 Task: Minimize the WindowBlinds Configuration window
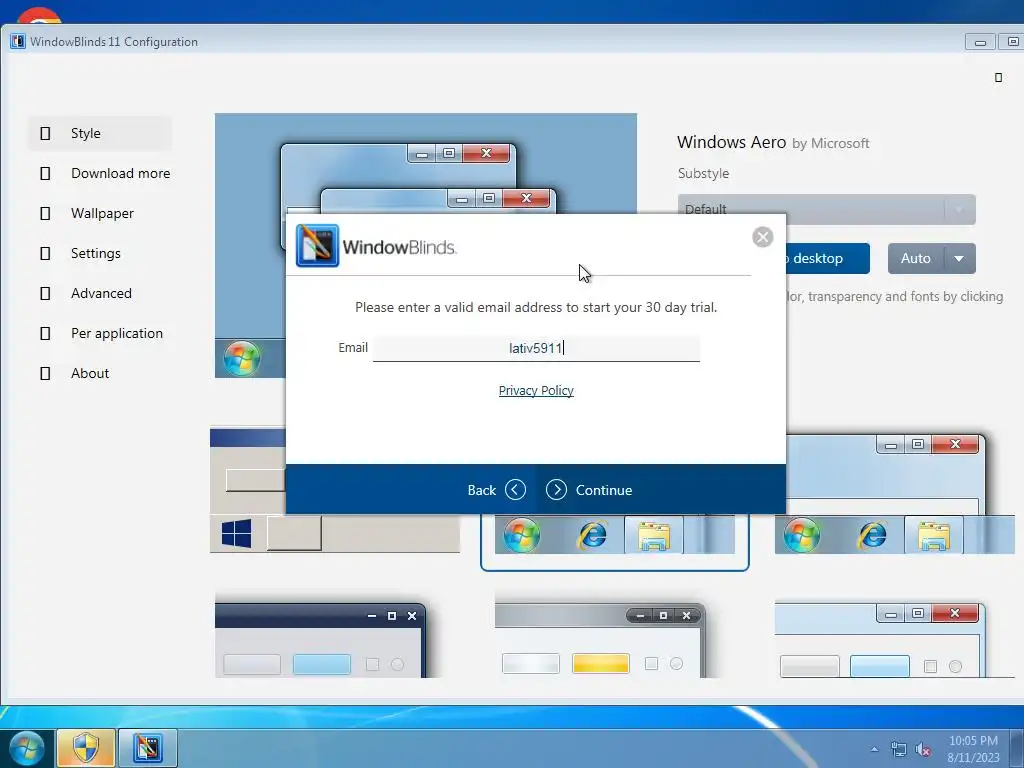980,42
